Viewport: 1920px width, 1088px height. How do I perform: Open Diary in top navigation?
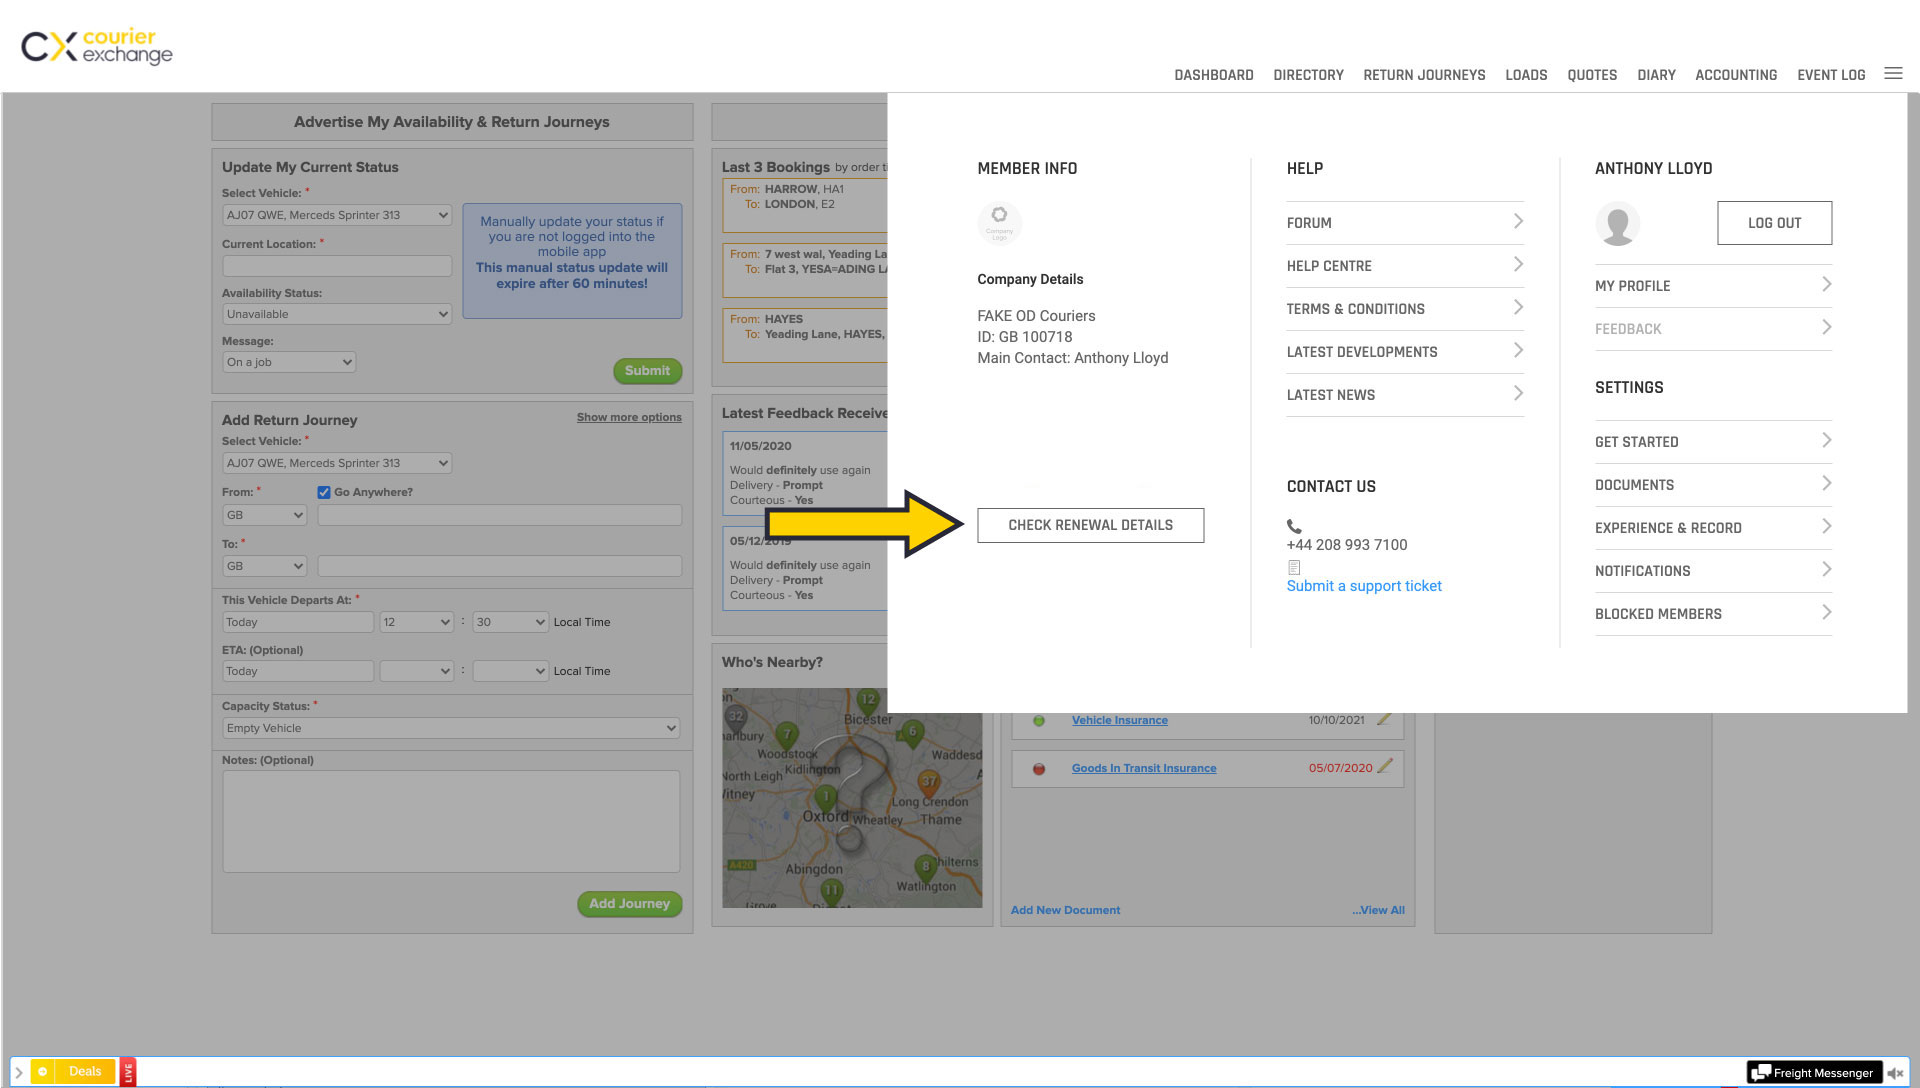point(1656,75)
